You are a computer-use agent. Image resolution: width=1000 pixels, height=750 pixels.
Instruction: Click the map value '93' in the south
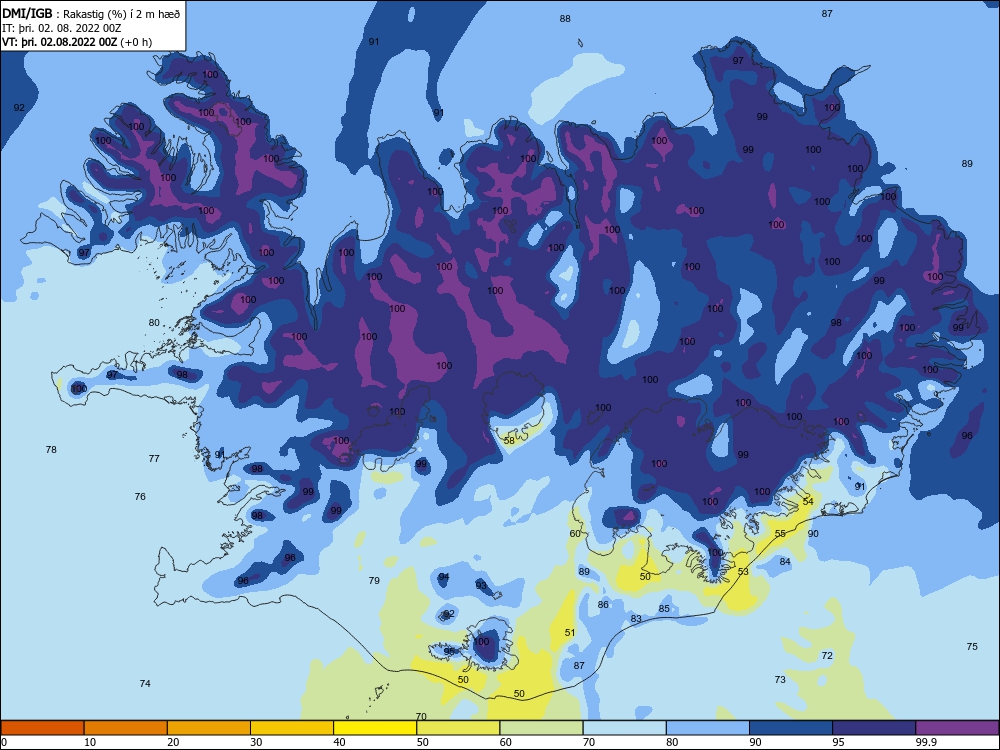click(x=481, y=585)
